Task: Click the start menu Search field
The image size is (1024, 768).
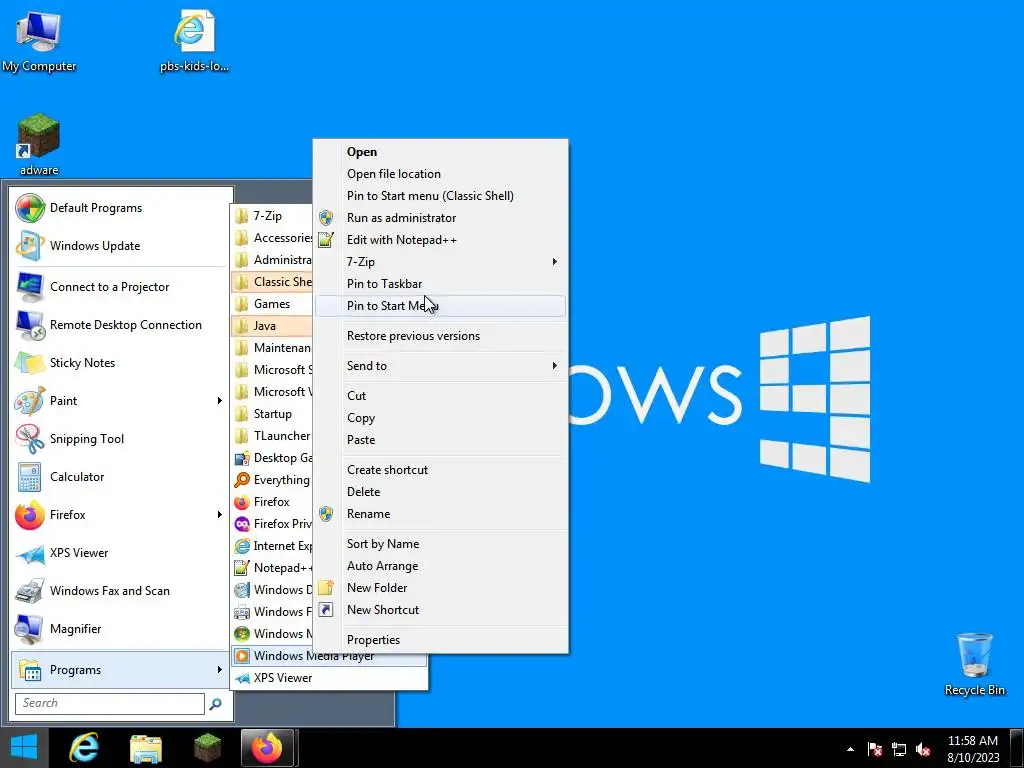Action: coord(110,703)
